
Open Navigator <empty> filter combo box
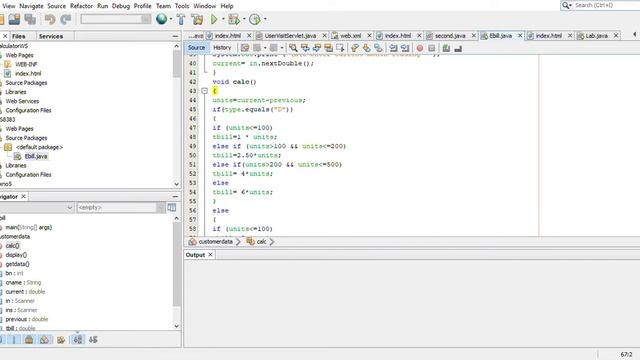120,207
